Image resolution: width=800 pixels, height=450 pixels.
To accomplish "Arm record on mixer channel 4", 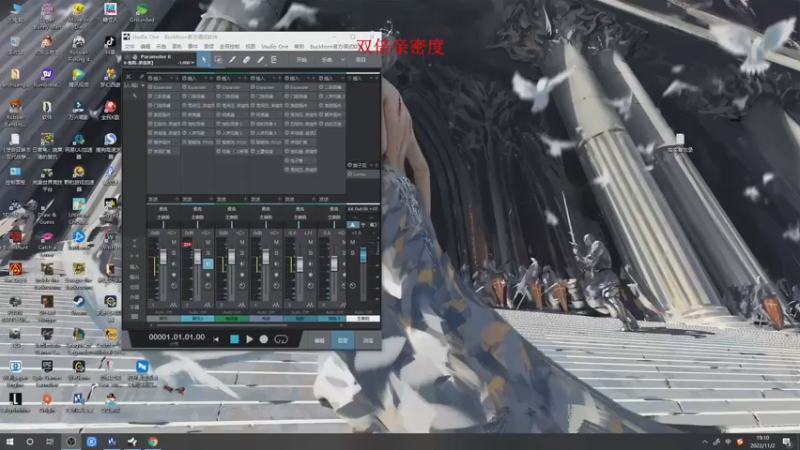I will 276,274.
